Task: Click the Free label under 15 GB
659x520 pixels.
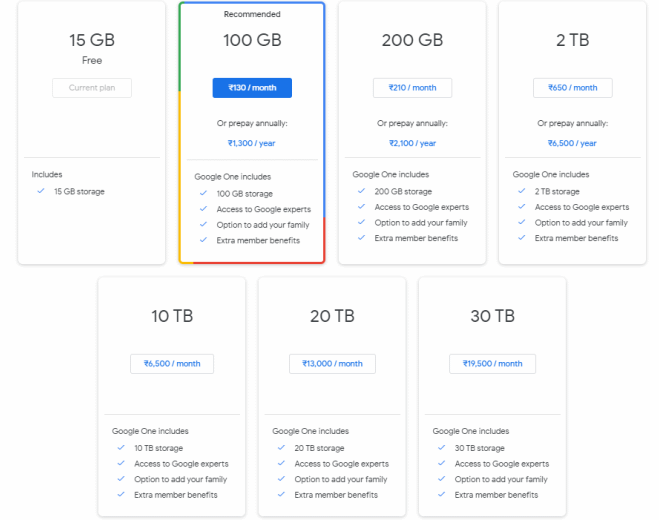Action: [x=92, y=61]
